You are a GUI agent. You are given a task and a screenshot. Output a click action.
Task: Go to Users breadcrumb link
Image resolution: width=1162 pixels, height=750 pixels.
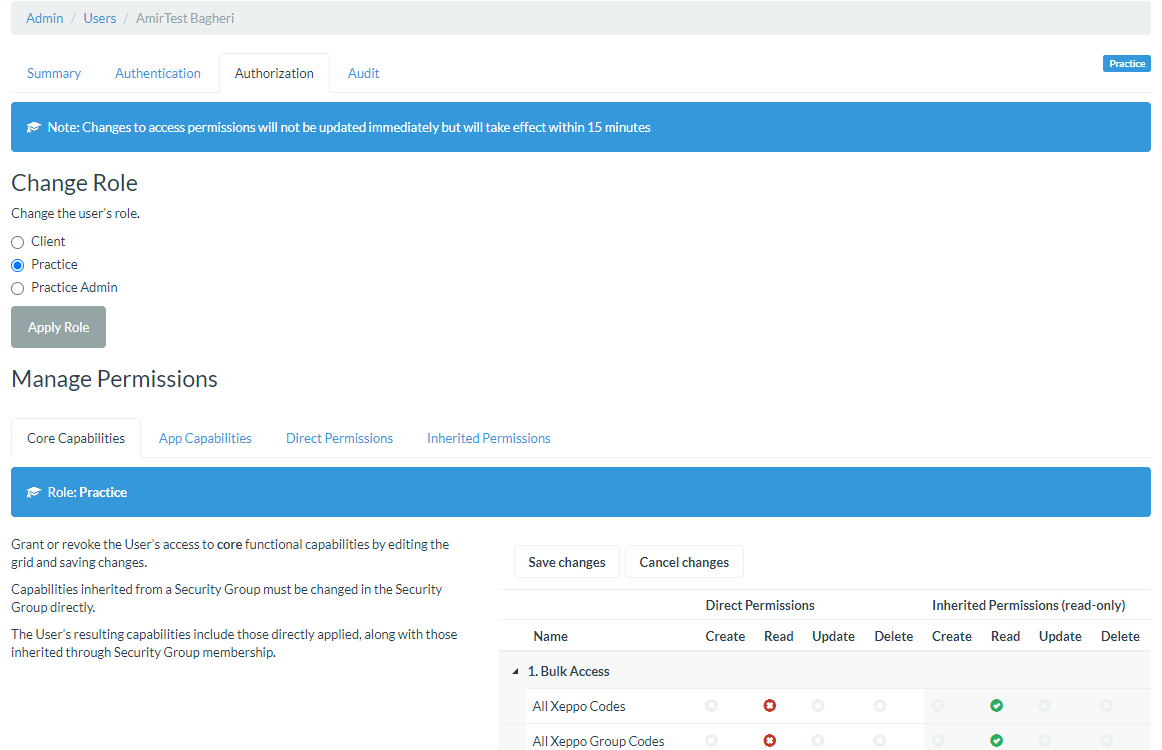100,18
